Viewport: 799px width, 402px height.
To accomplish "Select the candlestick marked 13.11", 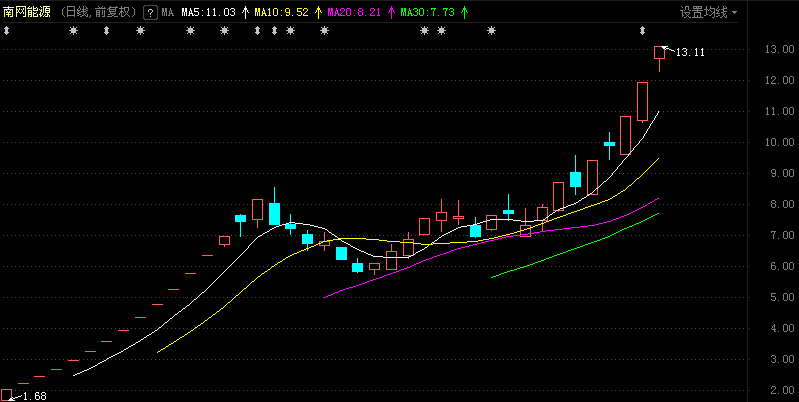I will pos(659,59).
